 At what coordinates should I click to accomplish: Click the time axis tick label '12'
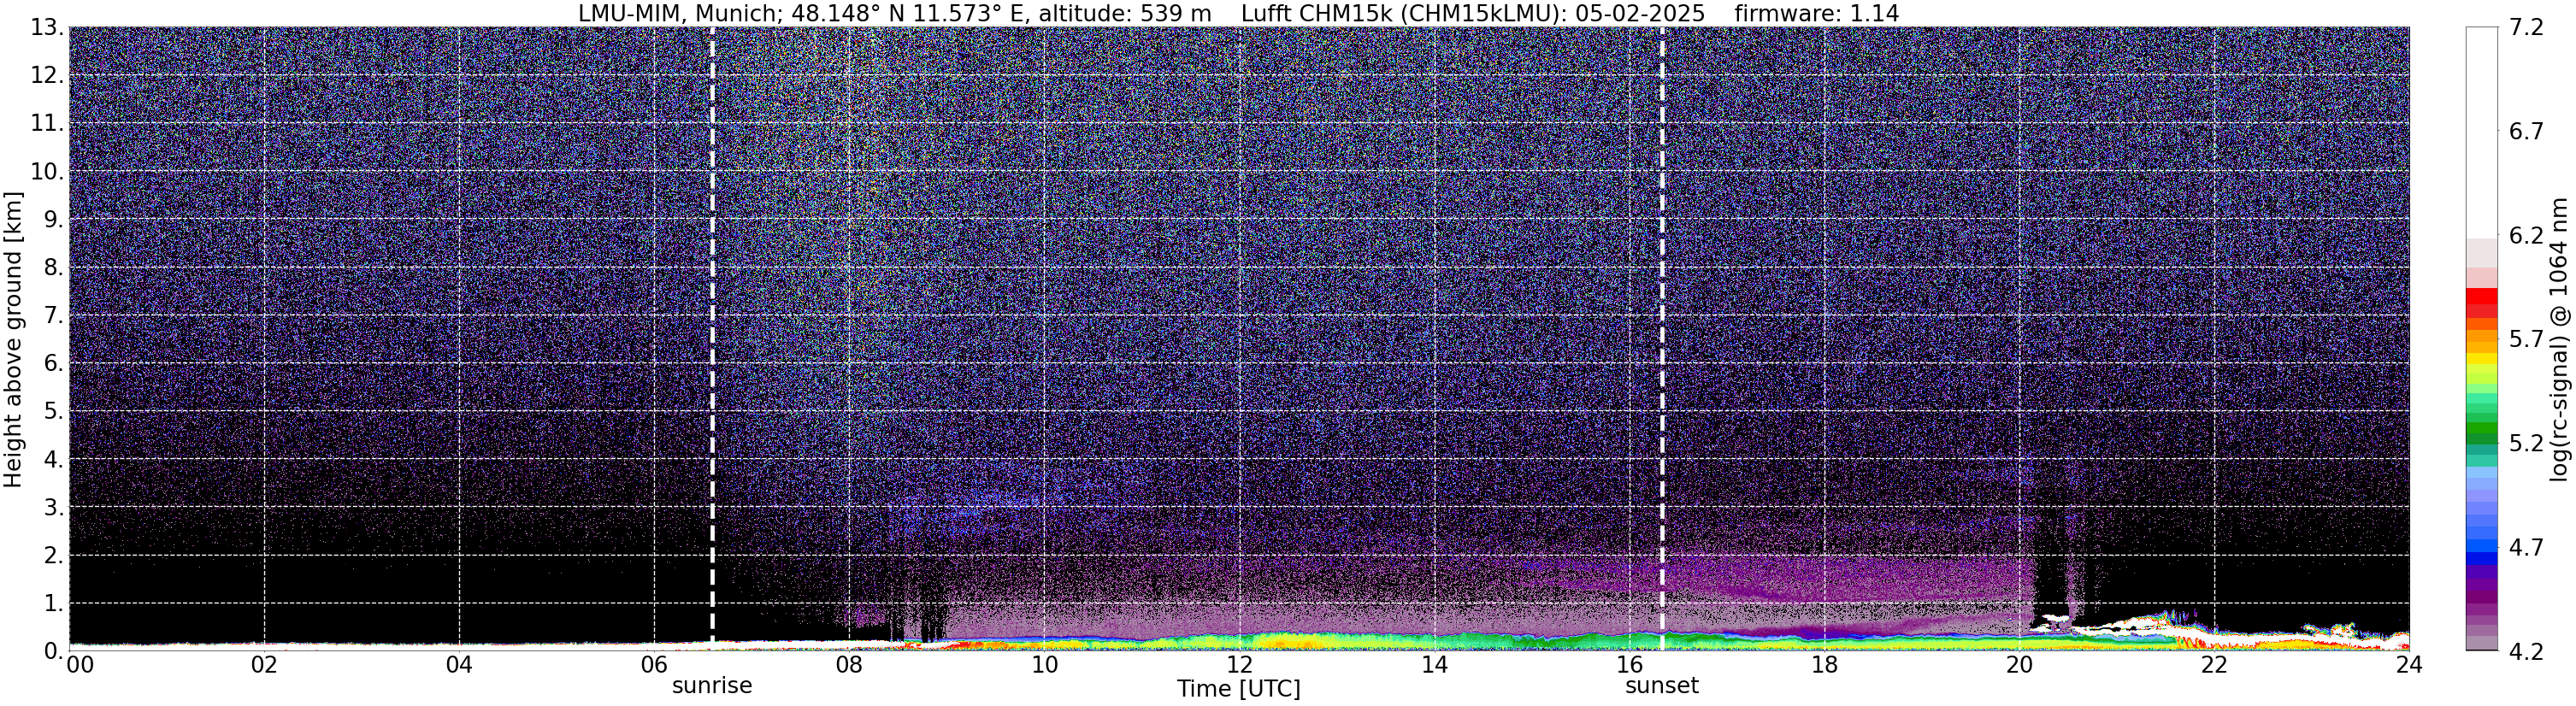(1239, 665)
